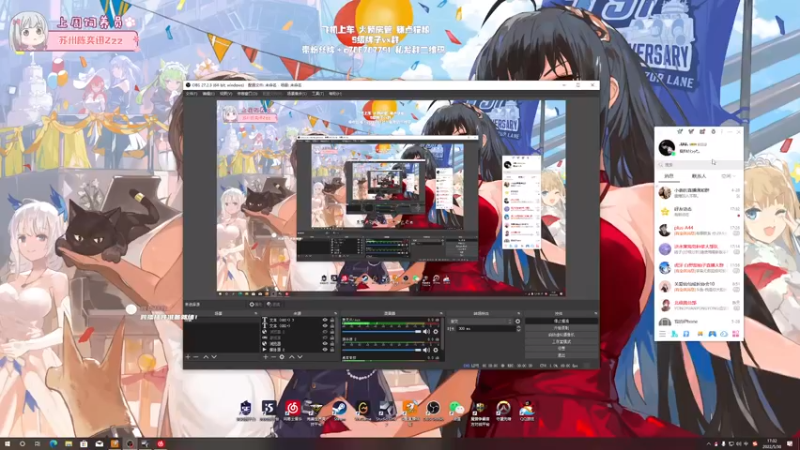Viewport: 800px width, 450px height.
Task: Show hidden icons chevron in system tray
Action: (x=708, y=444)
